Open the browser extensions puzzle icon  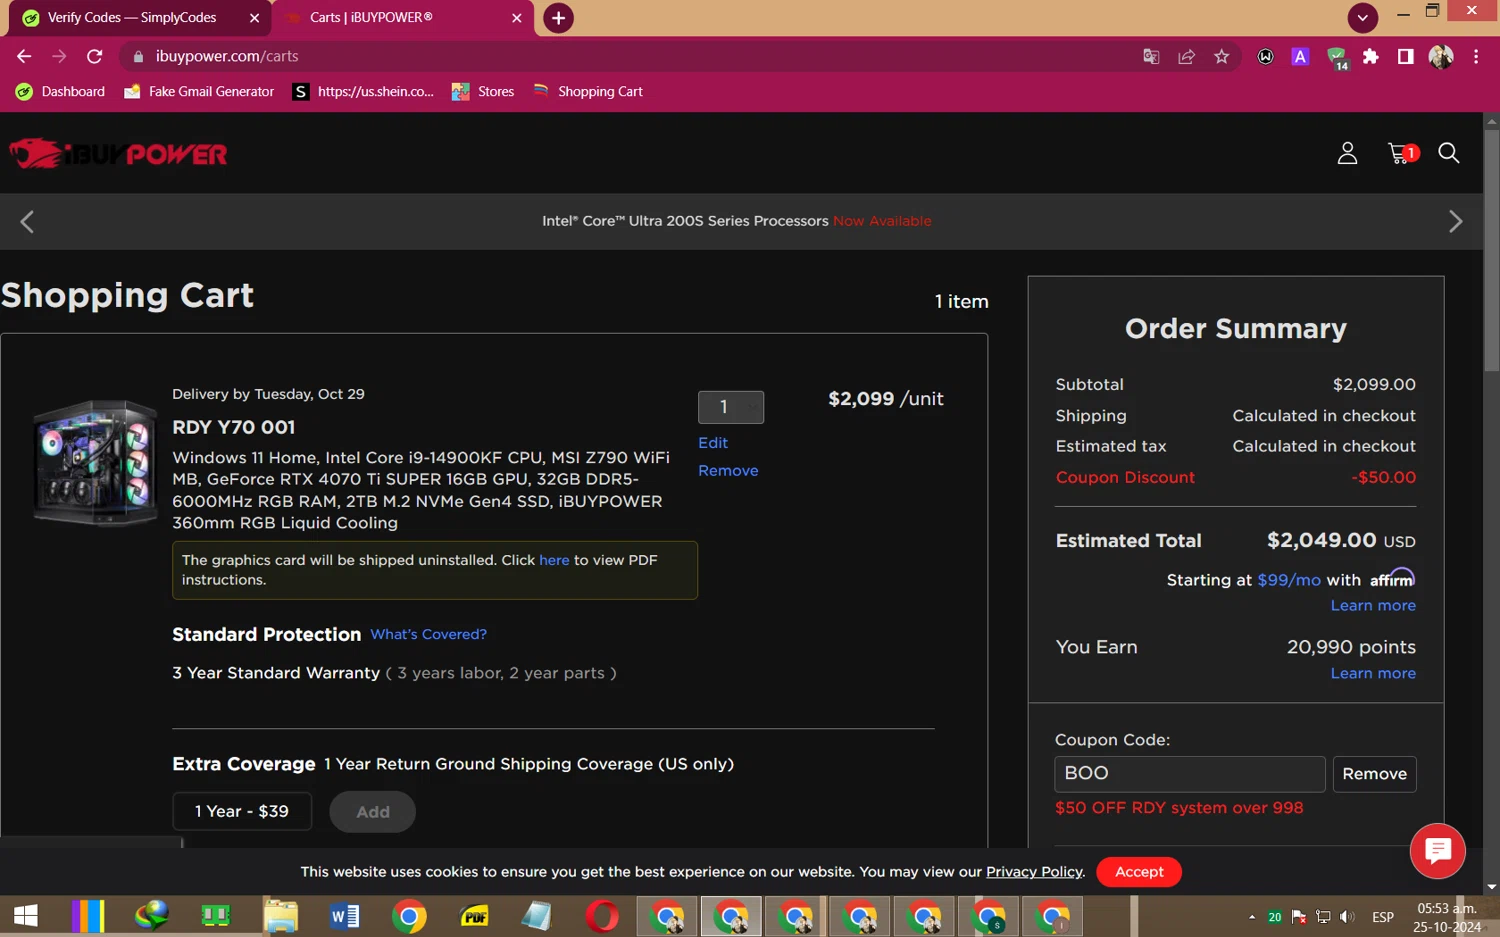pos(1370,57)
